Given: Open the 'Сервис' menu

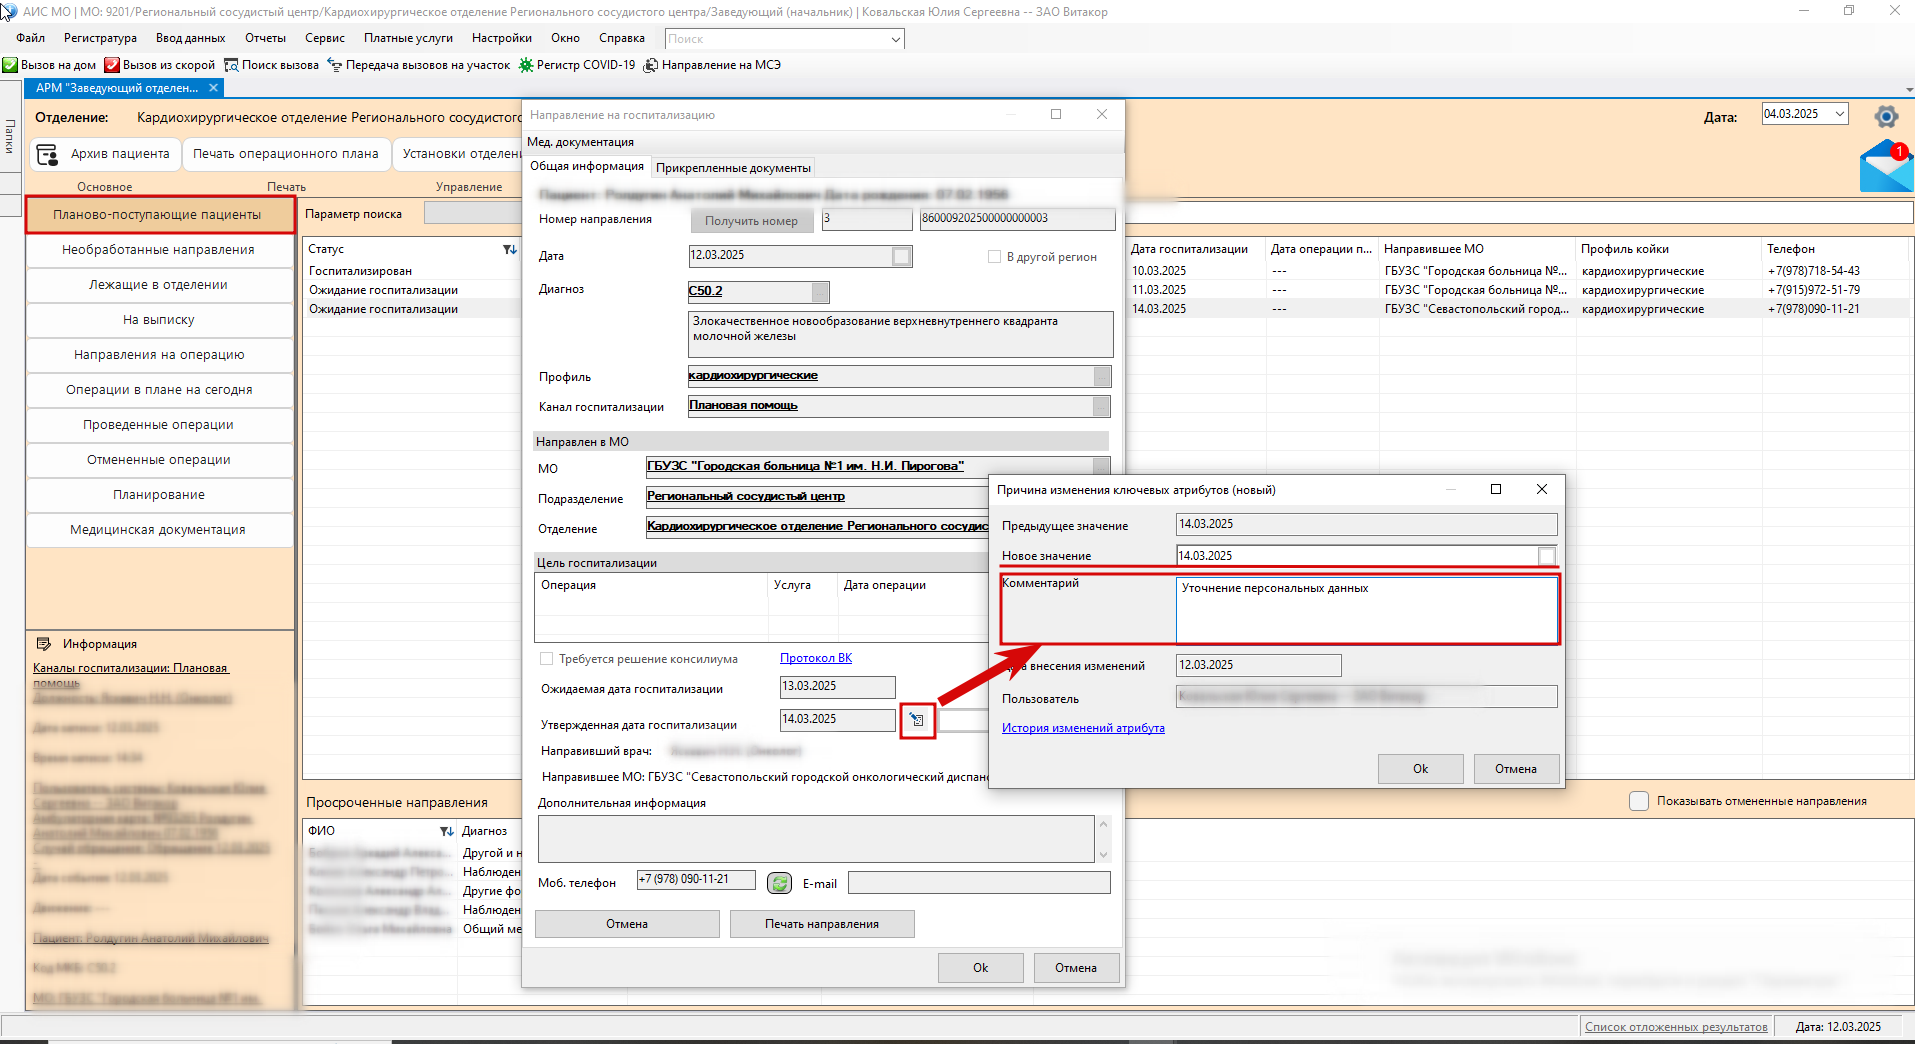Looking at the screenshot, I should pyautogui.click(x=324, y=38).
